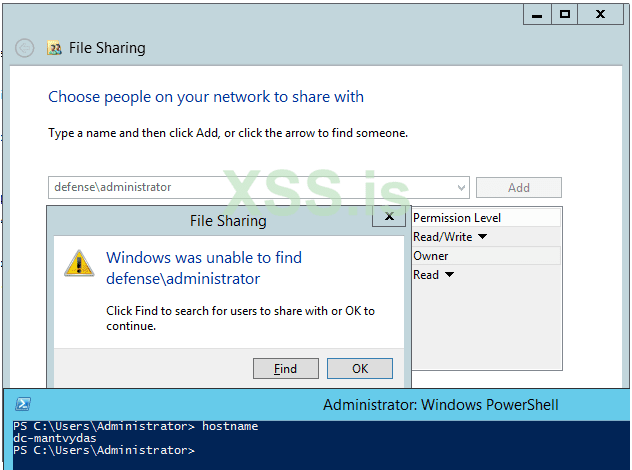
Task: Click the back arrow in File Sharing
Action: coord(24,48)
